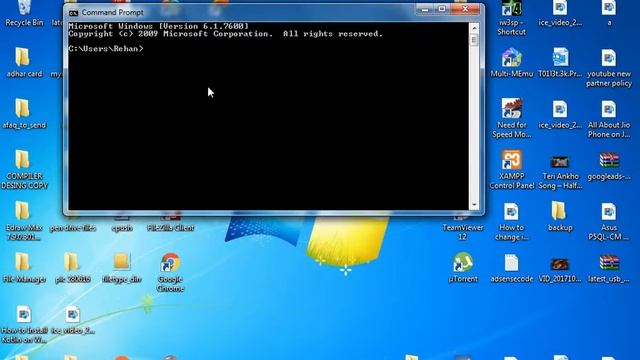
Task: Open the file named a
Action: point(609,13)
